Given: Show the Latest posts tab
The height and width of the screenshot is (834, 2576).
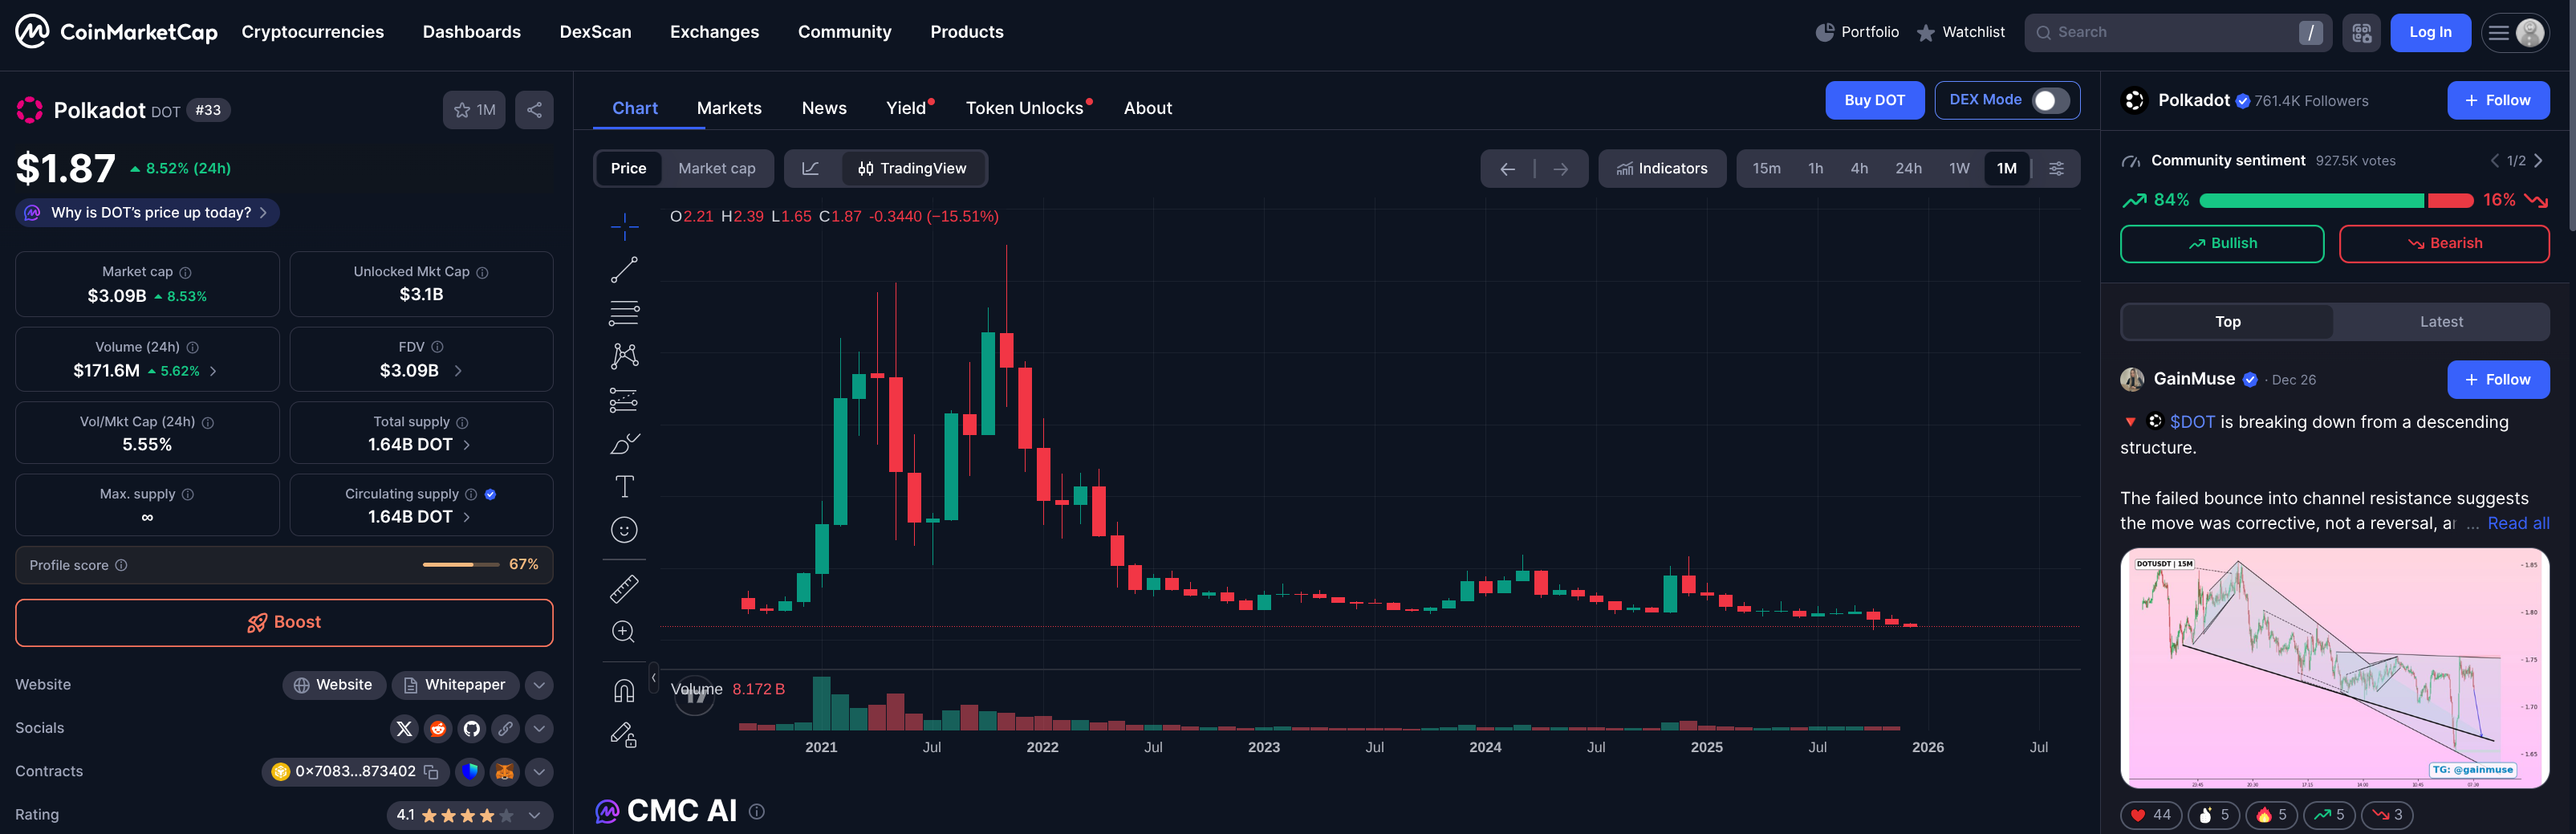Looking at the screenshot, I should [2441, 322].
